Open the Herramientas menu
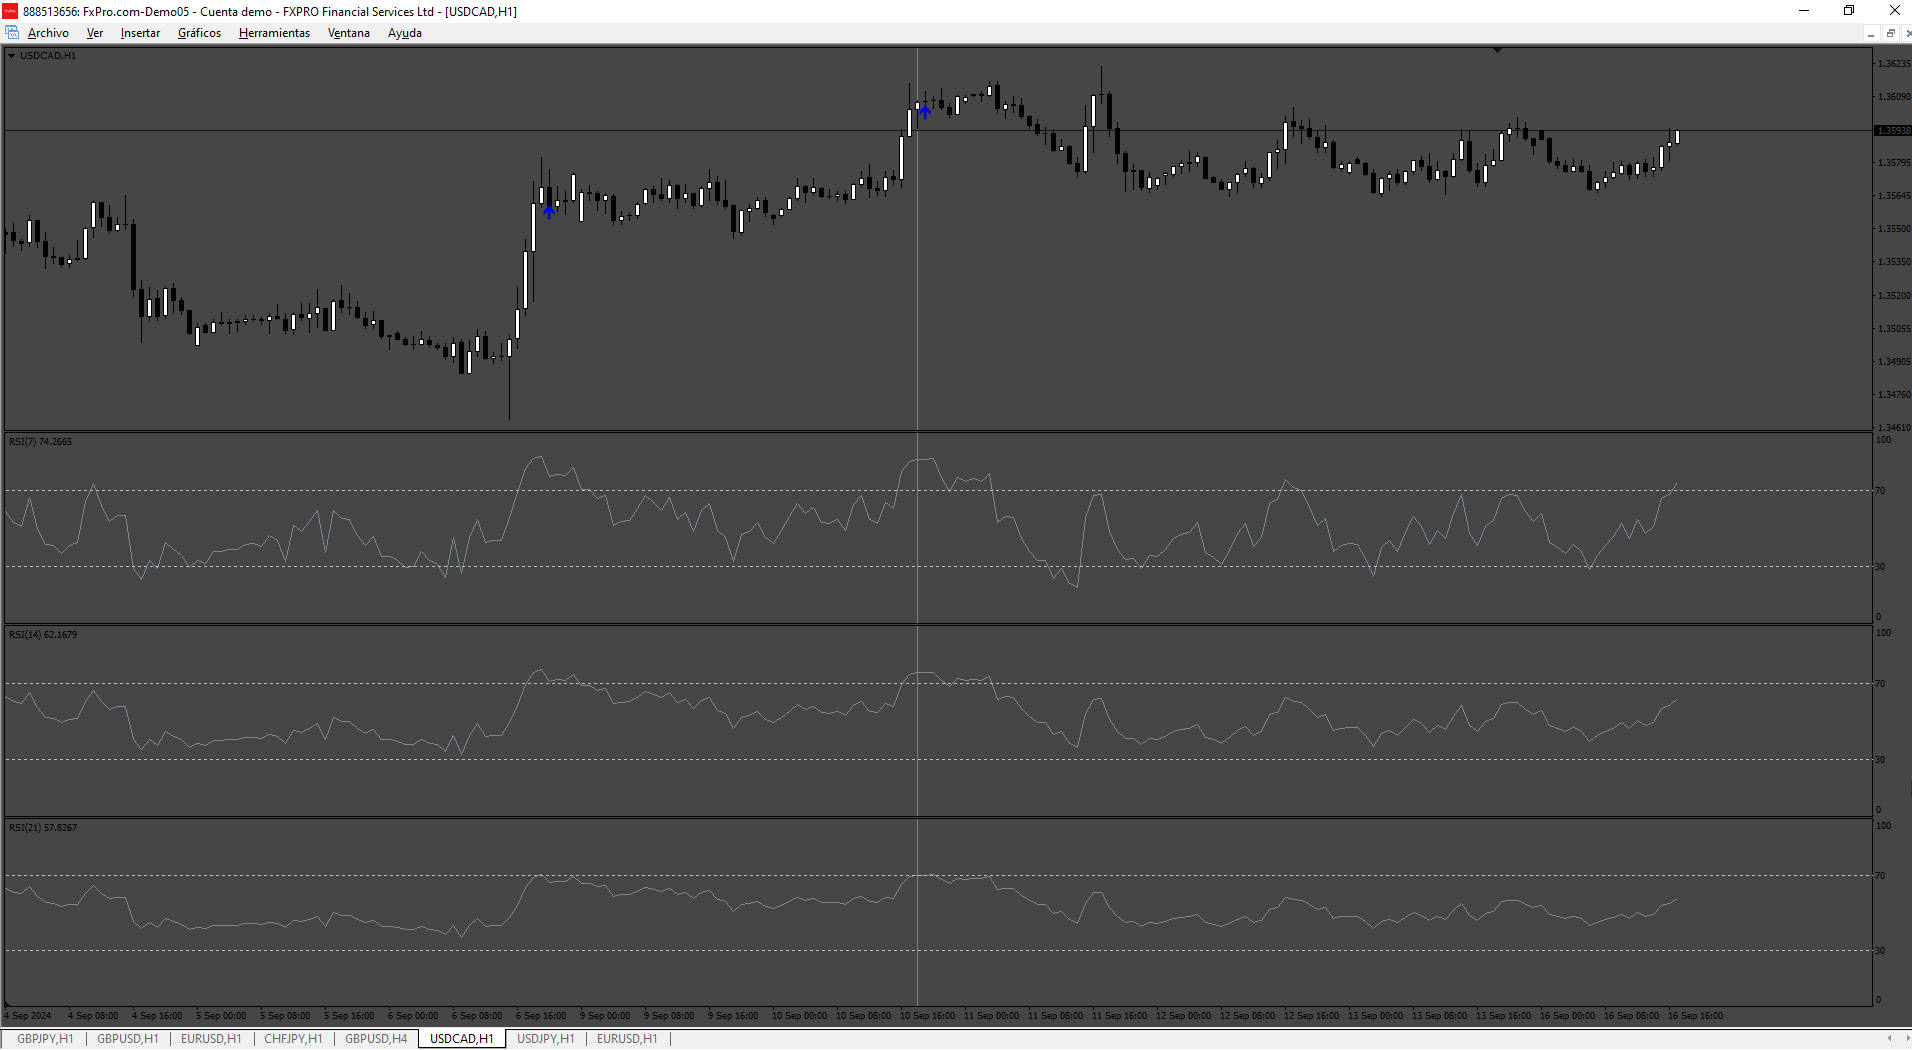This screenshot has height=1050, width=1912. tap(274, 33)
